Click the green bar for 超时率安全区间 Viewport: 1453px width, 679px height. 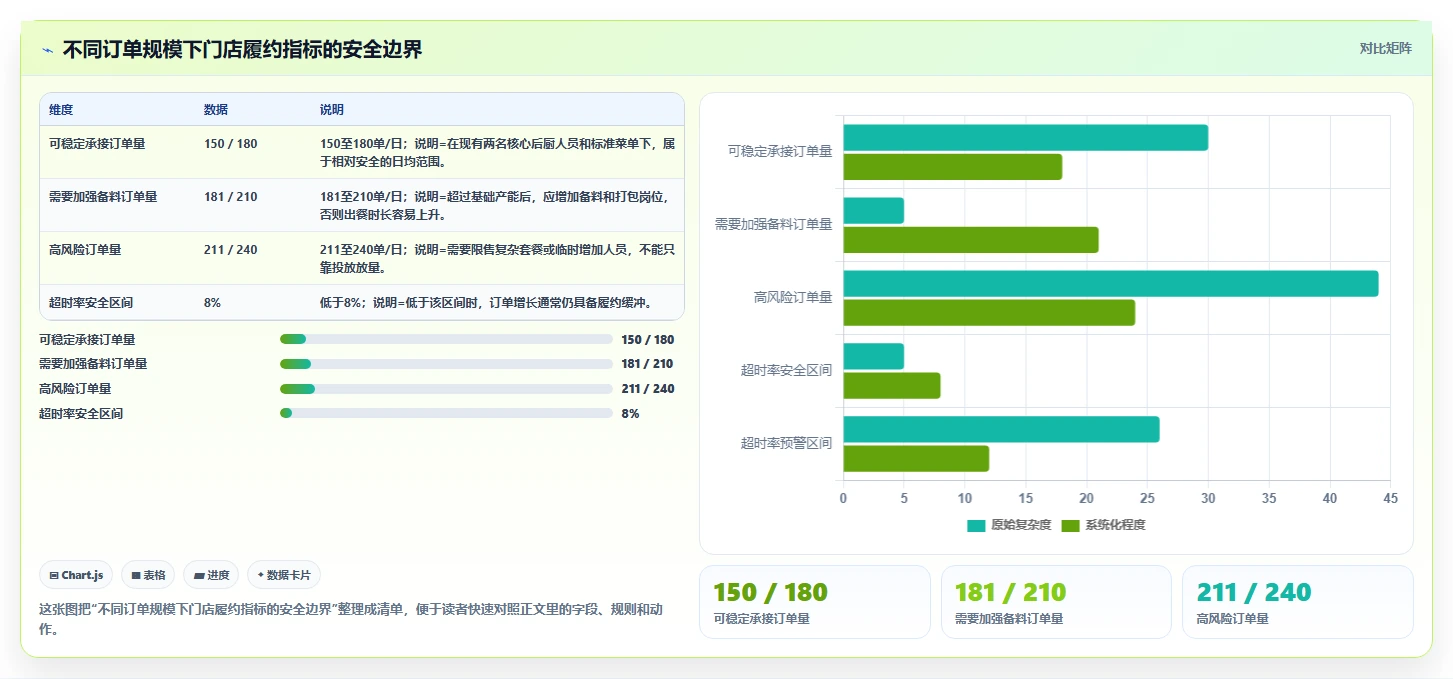tap(892, 386)
